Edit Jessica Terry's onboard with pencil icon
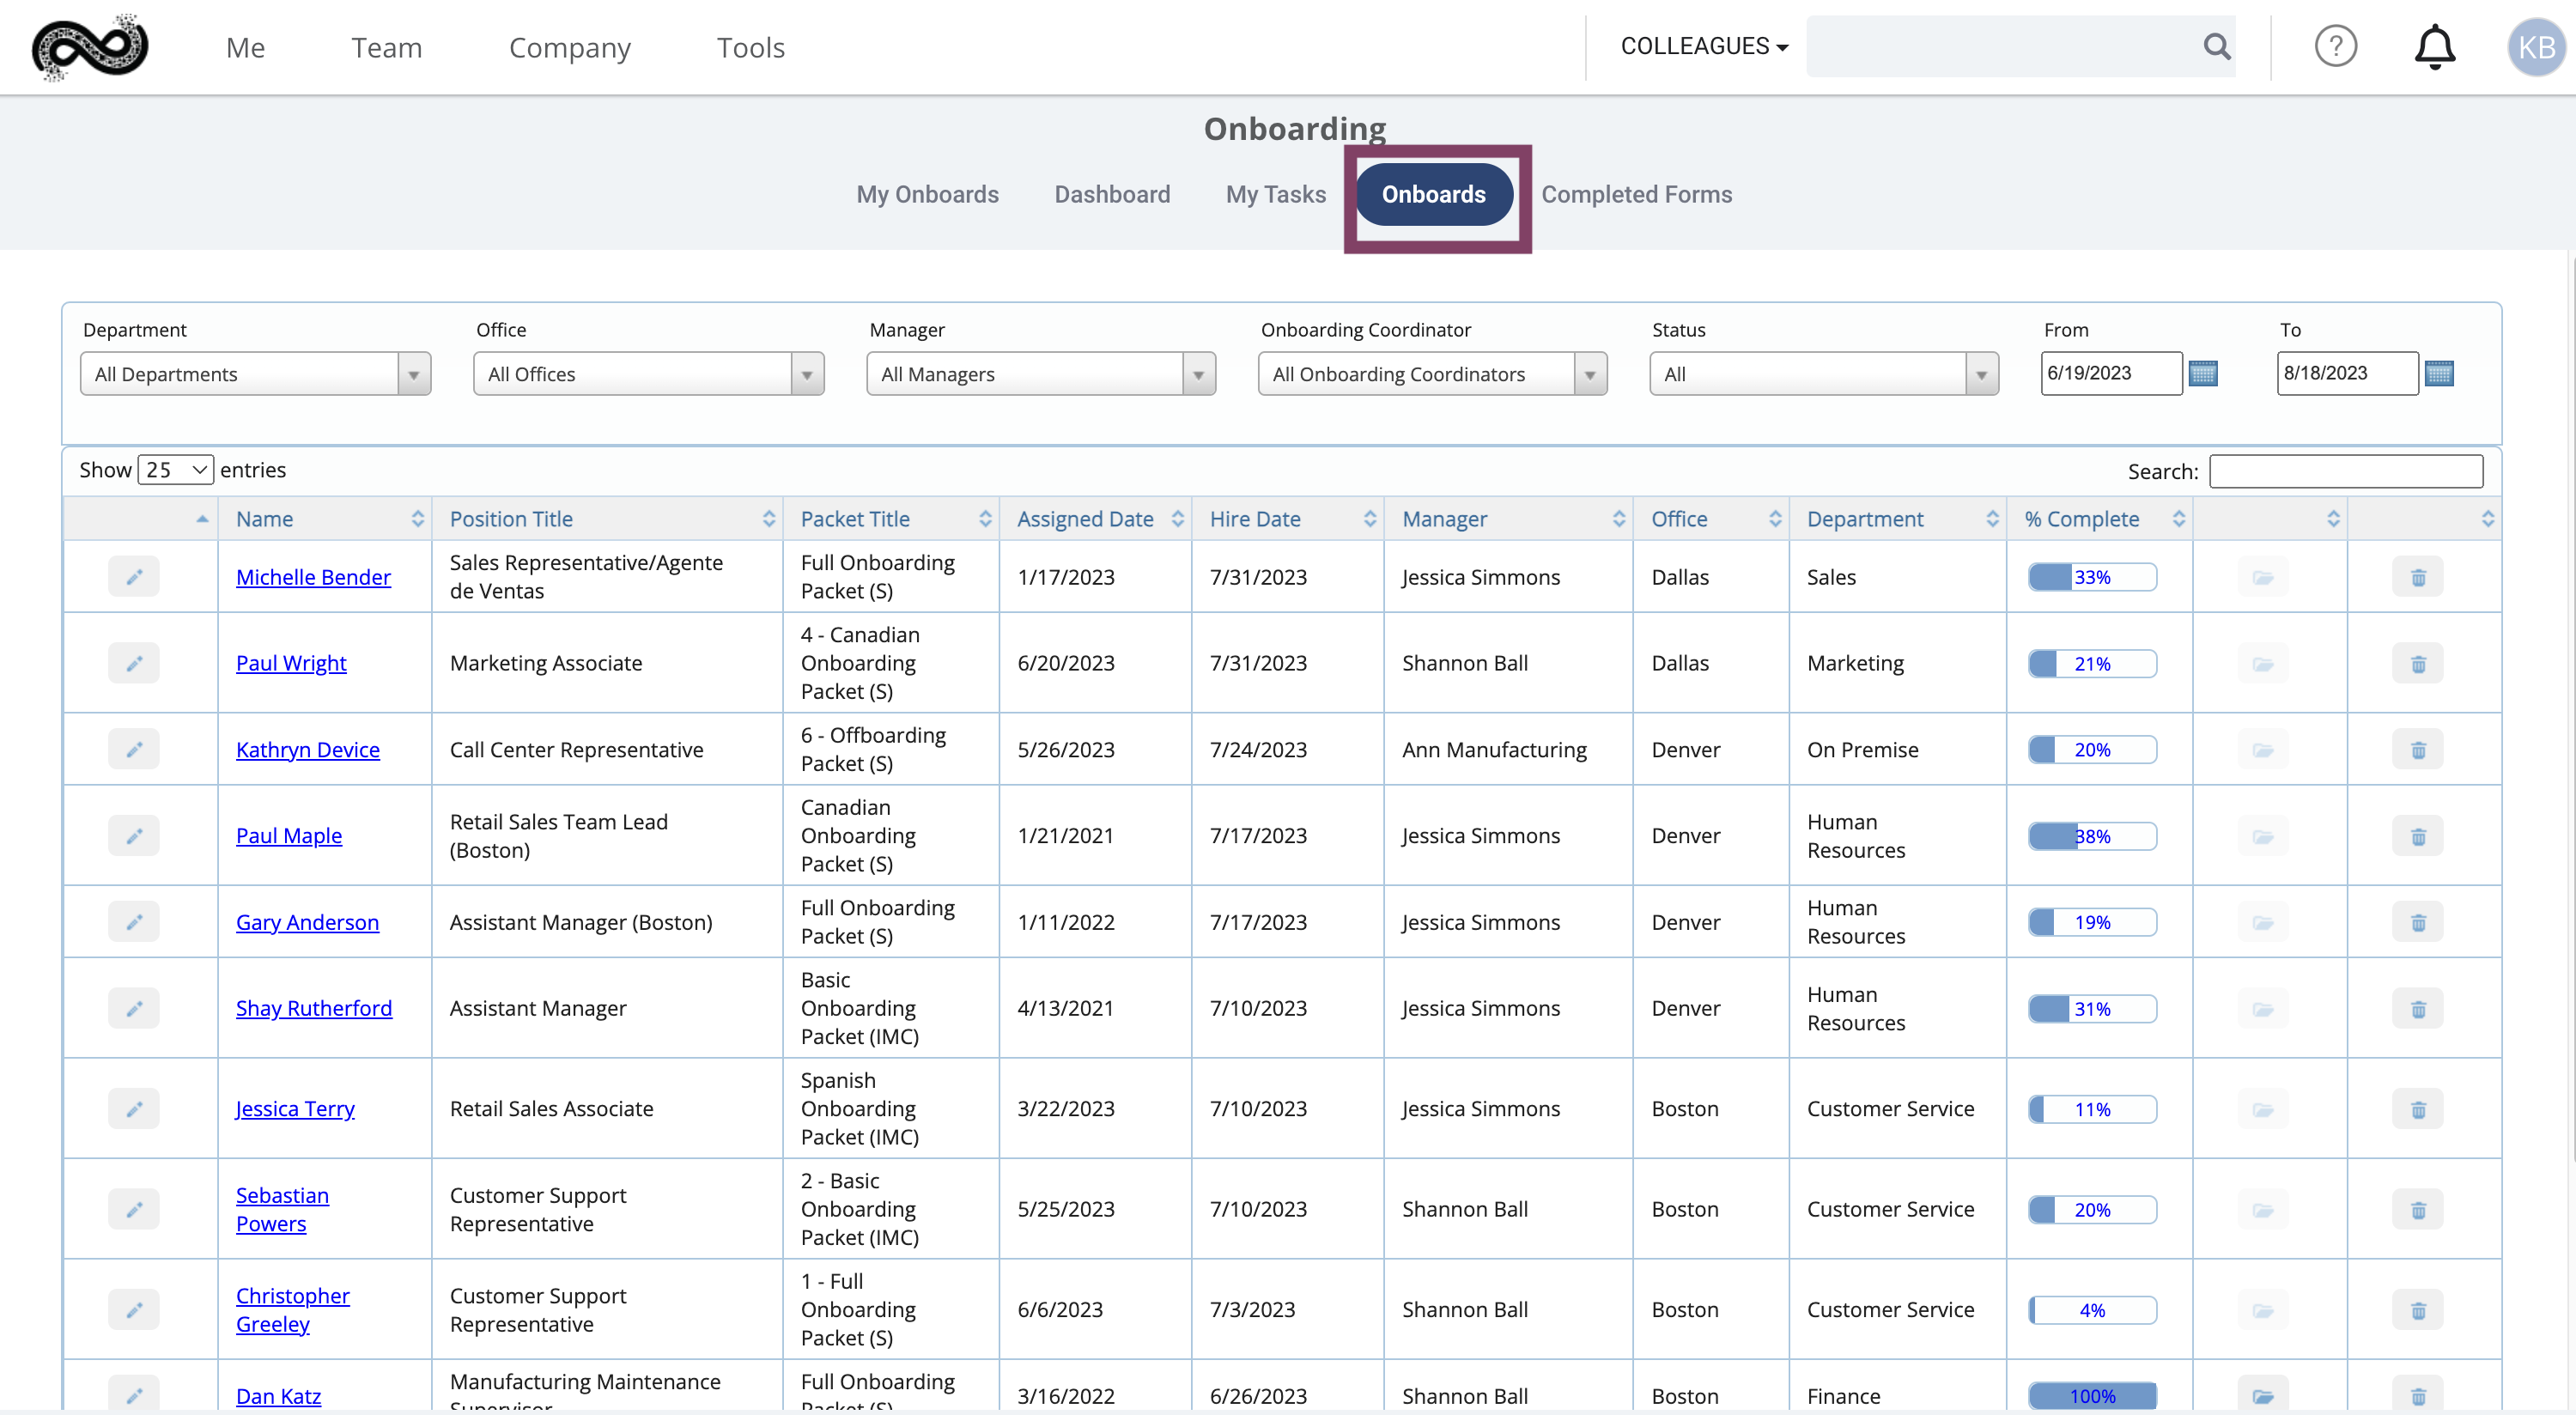Screen dimensions: 2576x1415 (134, 1109)
